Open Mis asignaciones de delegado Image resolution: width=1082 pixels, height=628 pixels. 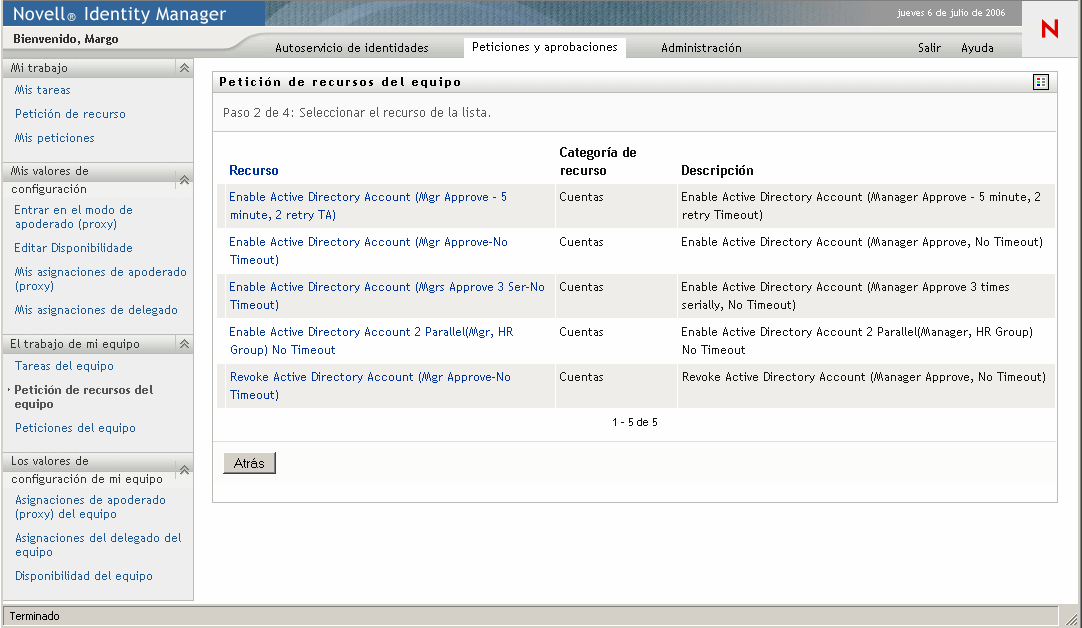(96, 310)
